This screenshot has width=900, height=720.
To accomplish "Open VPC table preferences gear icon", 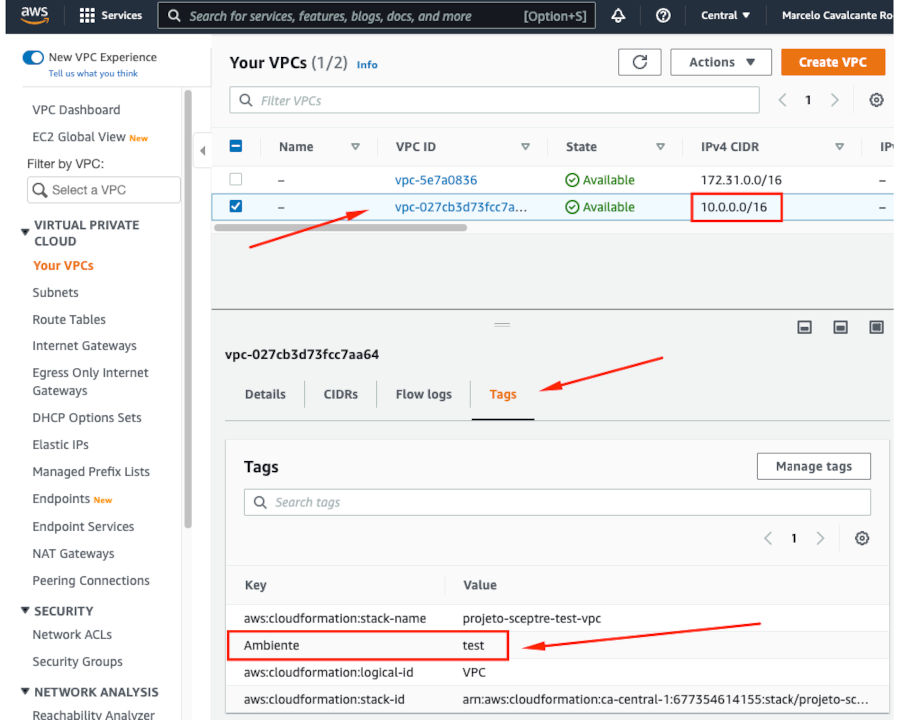I will [876, 100].
